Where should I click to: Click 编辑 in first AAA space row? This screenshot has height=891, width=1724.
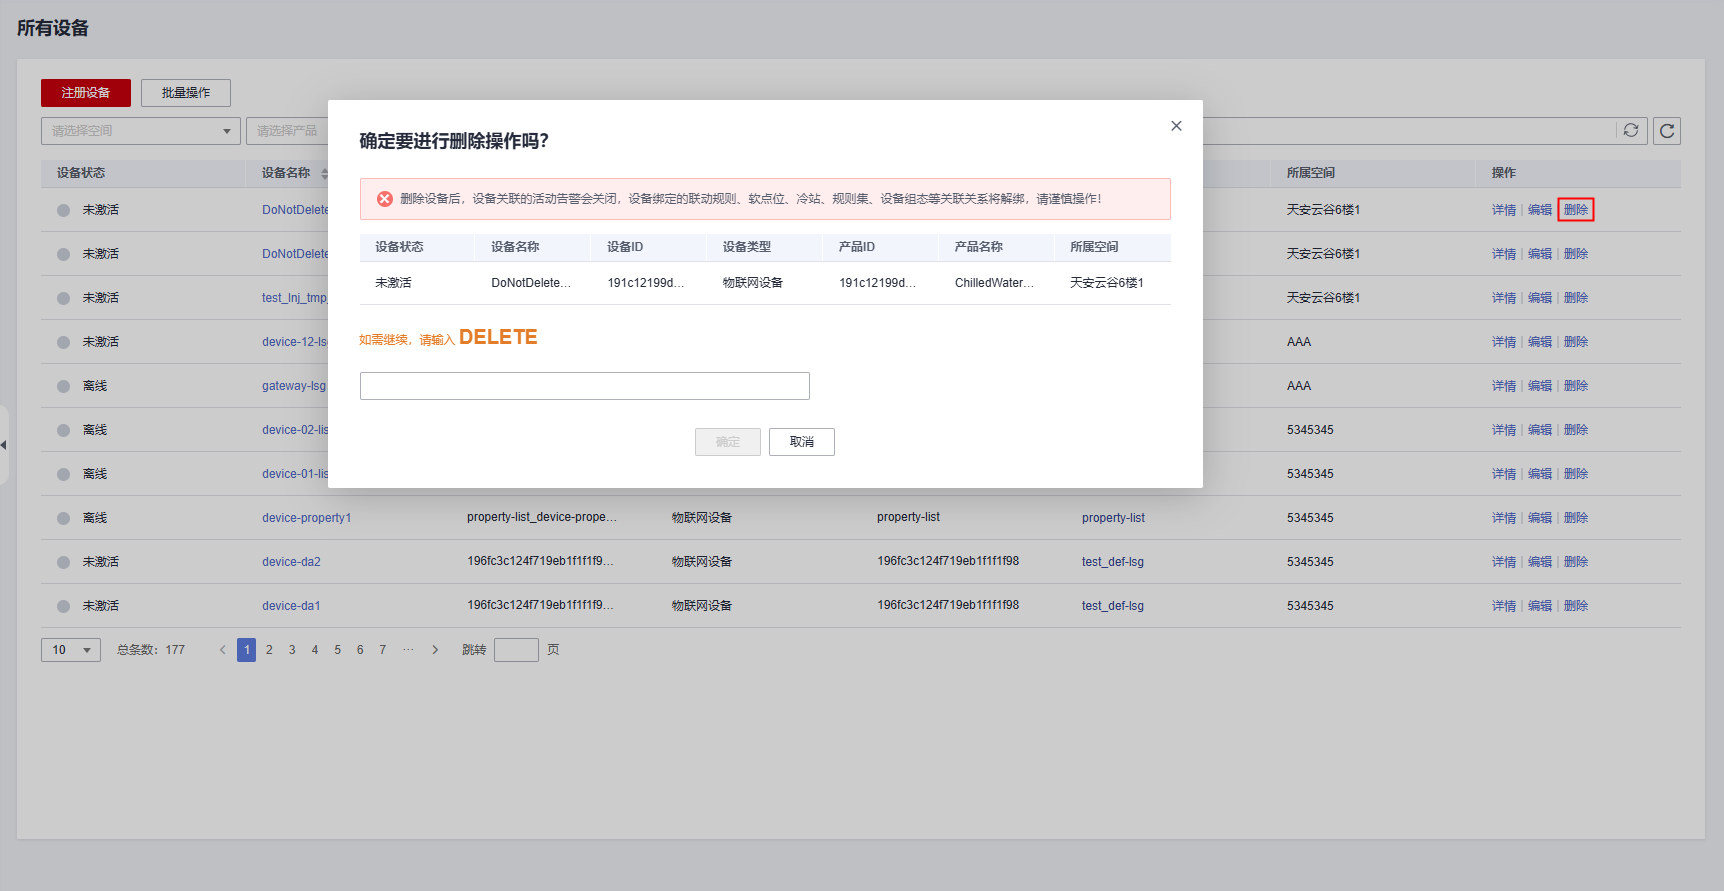click(x=1540, y=342)
